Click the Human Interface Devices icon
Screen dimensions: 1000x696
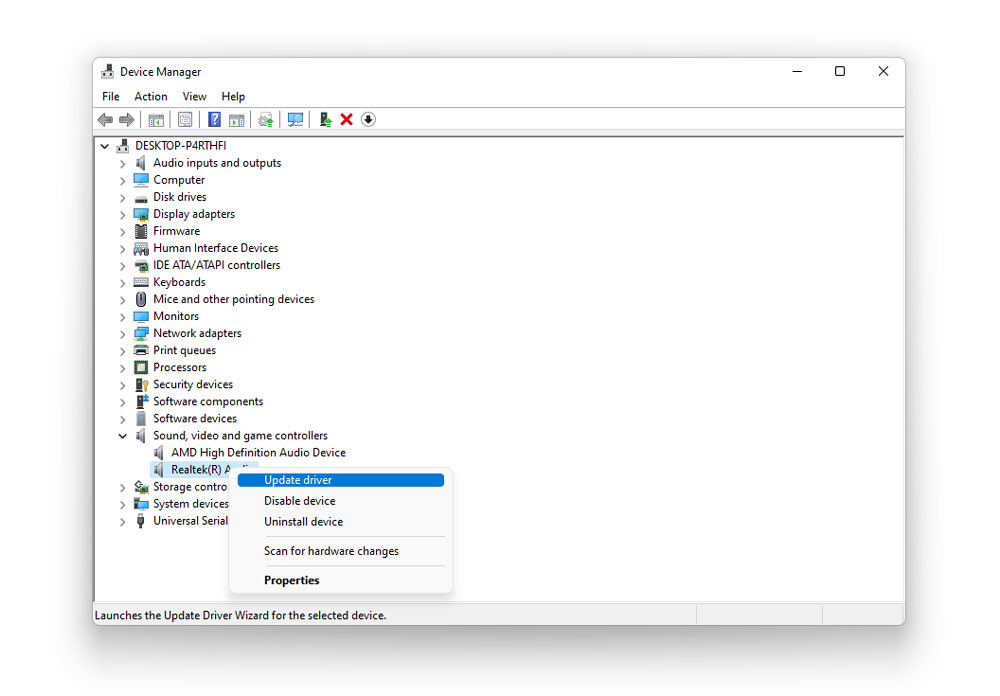(141, 248)
